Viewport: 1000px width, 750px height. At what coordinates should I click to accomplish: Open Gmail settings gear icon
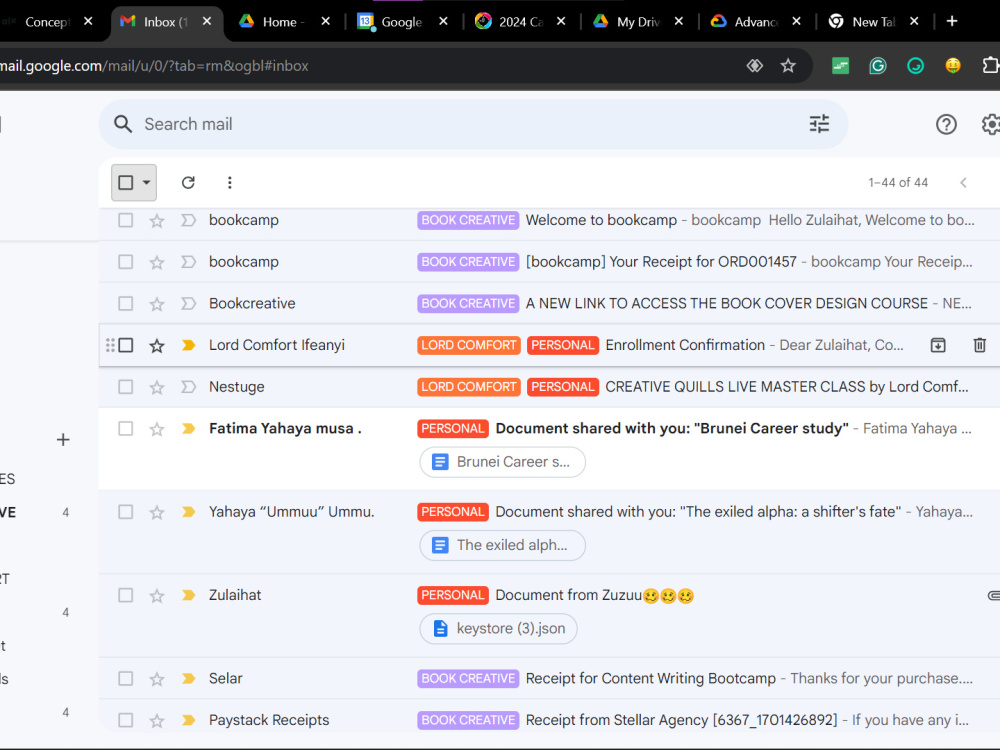[x=990, y=124]
